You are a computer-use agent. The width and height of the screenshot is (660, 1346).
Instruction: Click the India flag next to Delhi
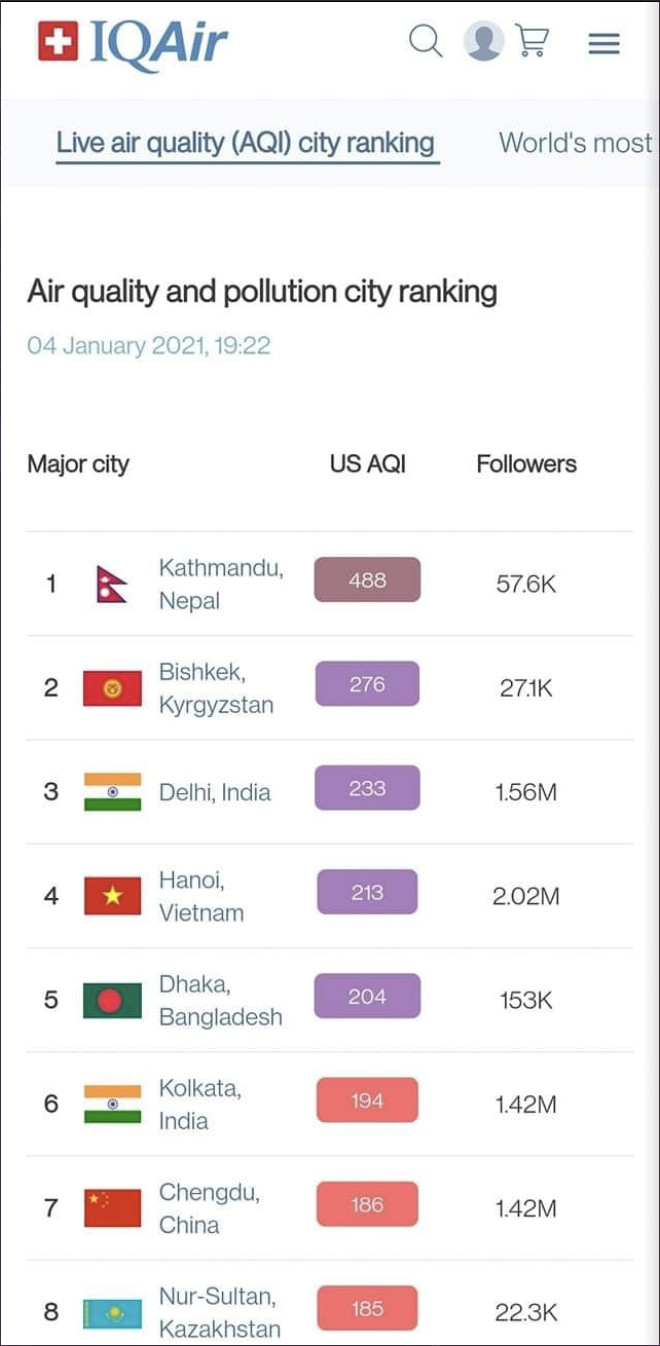pyautogui.click(x=112, y=788)
